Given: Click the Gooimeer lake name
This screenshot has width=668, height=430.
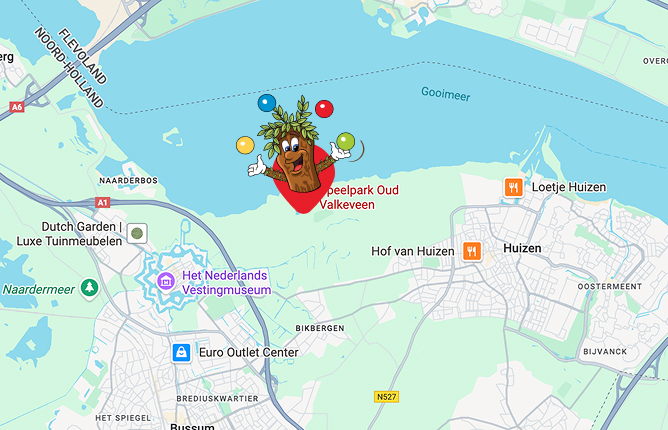Looking at the screenshot, I should pyautogui.click(x=446, y=94).
